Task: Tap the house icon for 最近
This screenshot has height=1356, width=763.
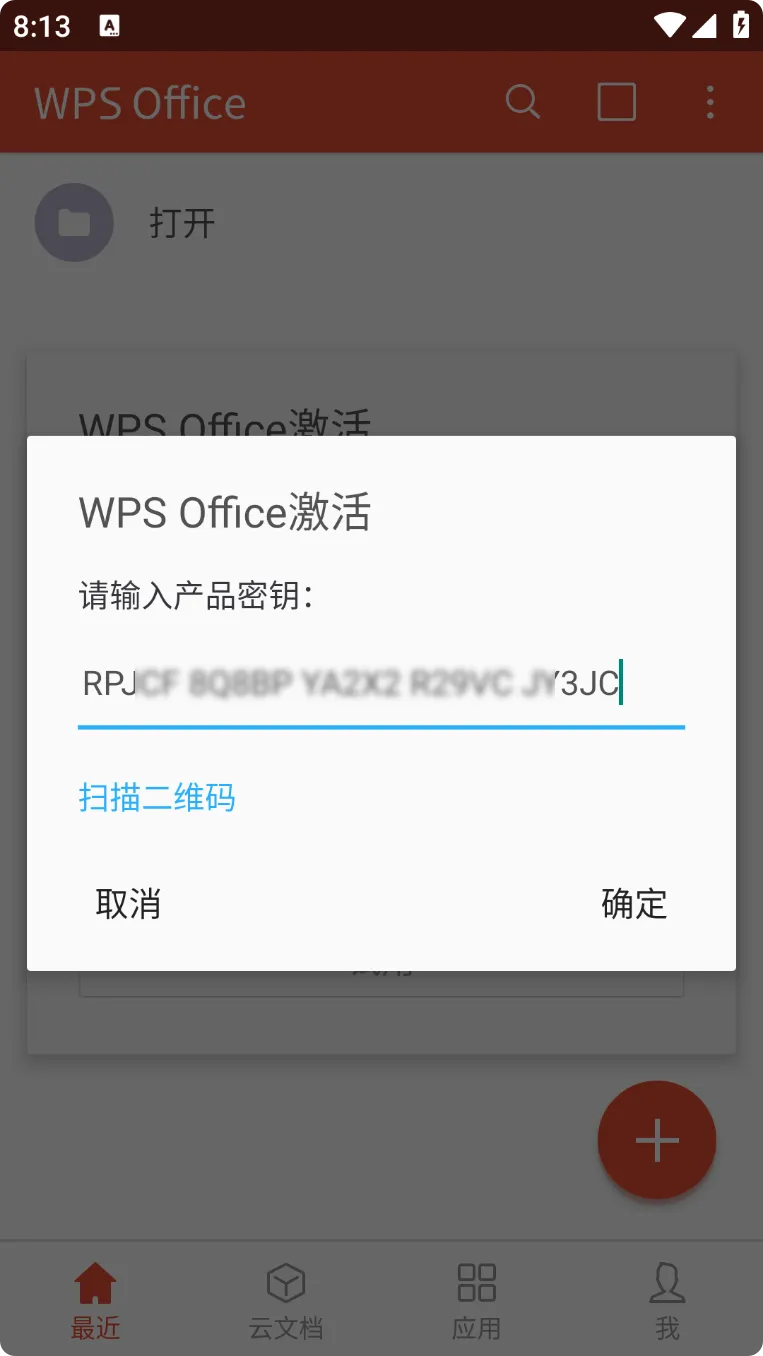Action: pyautogui.click(x=95, y=1283)
